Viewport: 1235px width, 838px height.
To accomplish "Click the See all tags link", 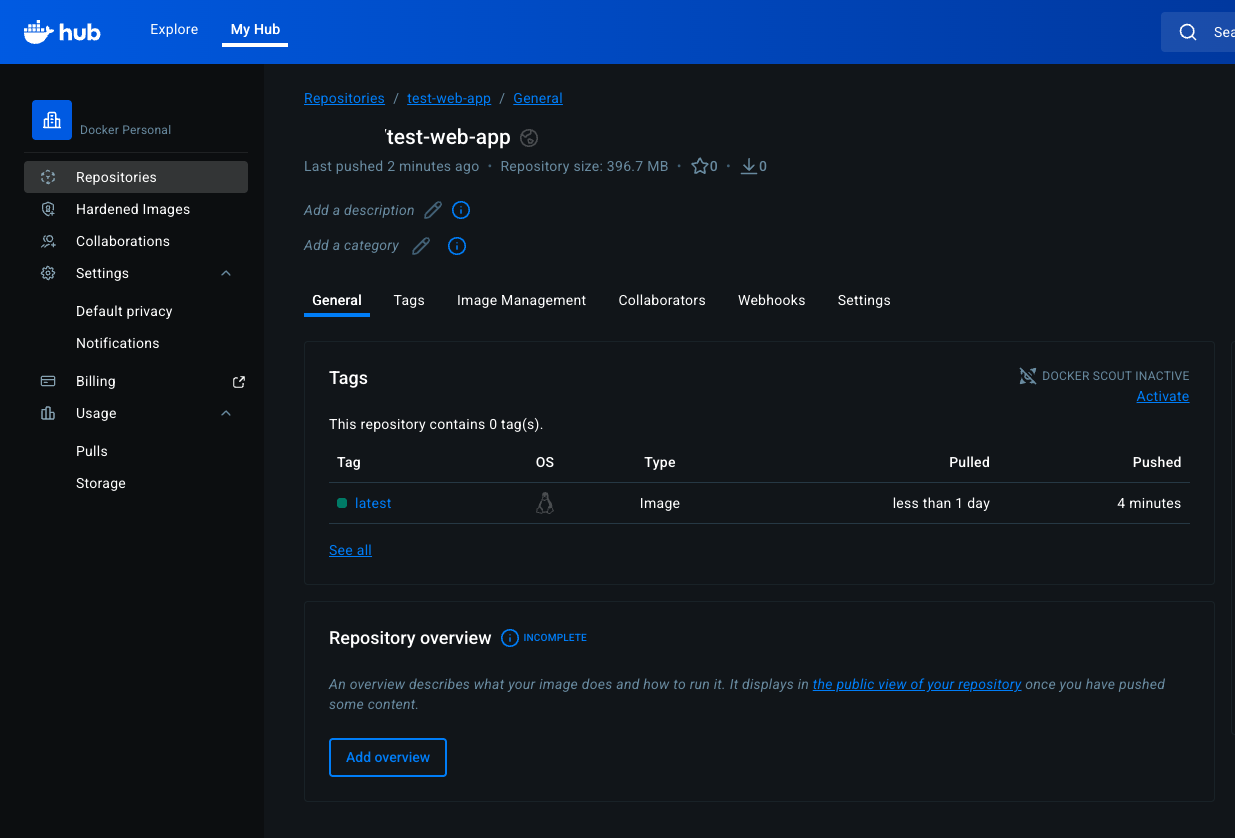I will point(350,550).
